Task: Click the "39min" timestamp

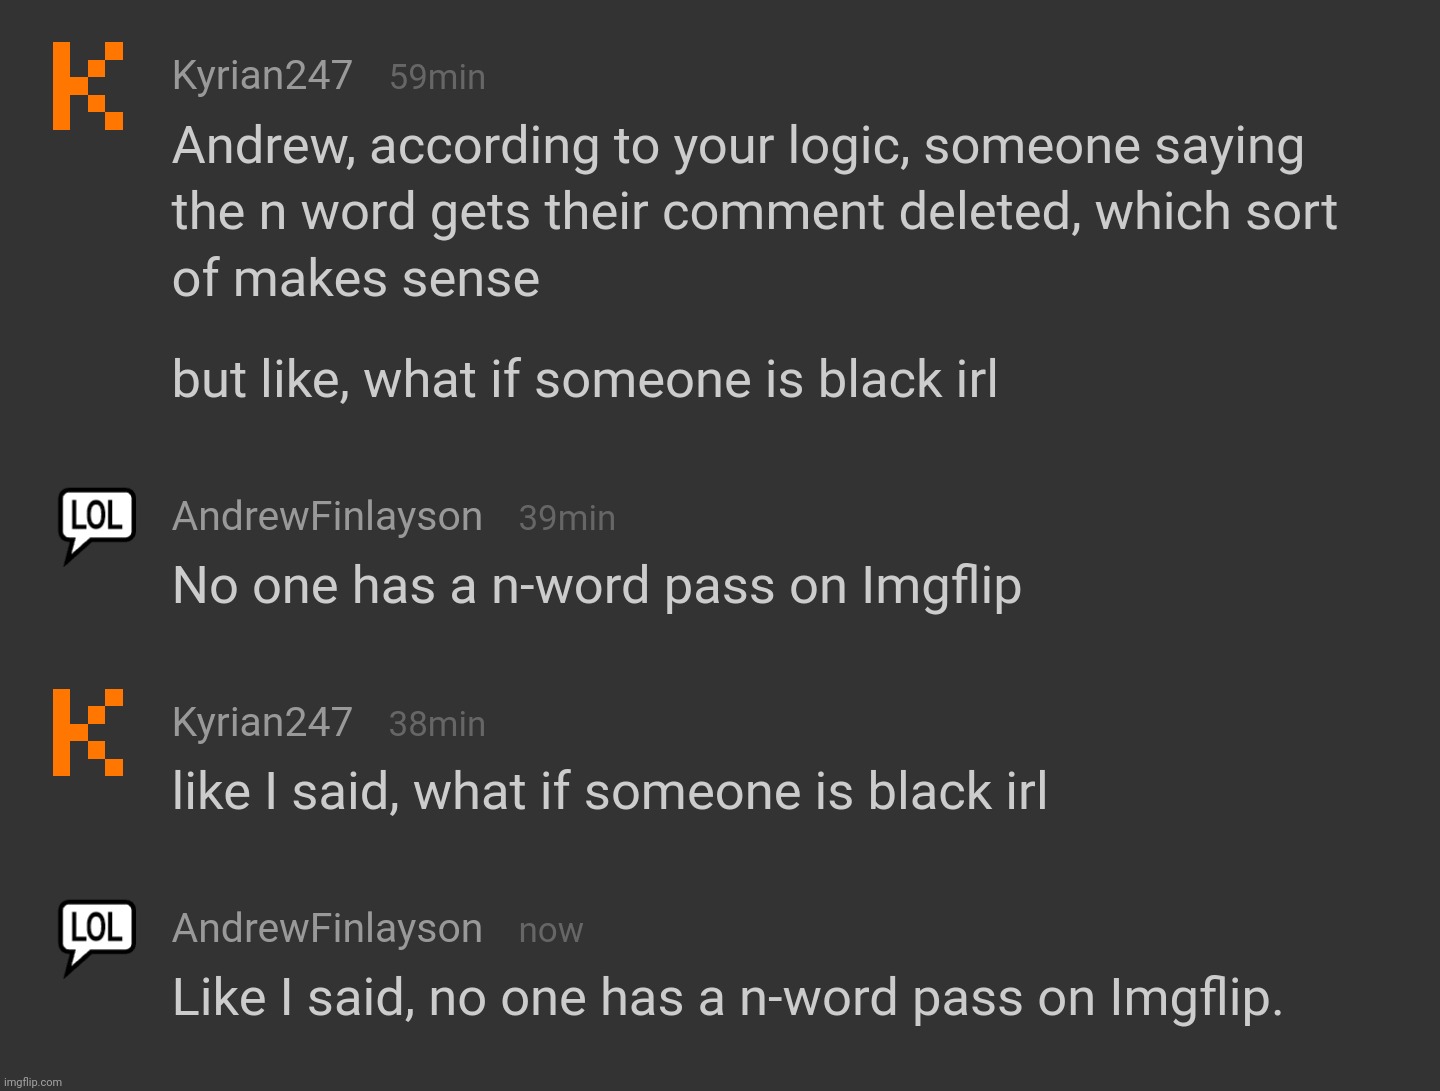Action: tap(567, 519)
